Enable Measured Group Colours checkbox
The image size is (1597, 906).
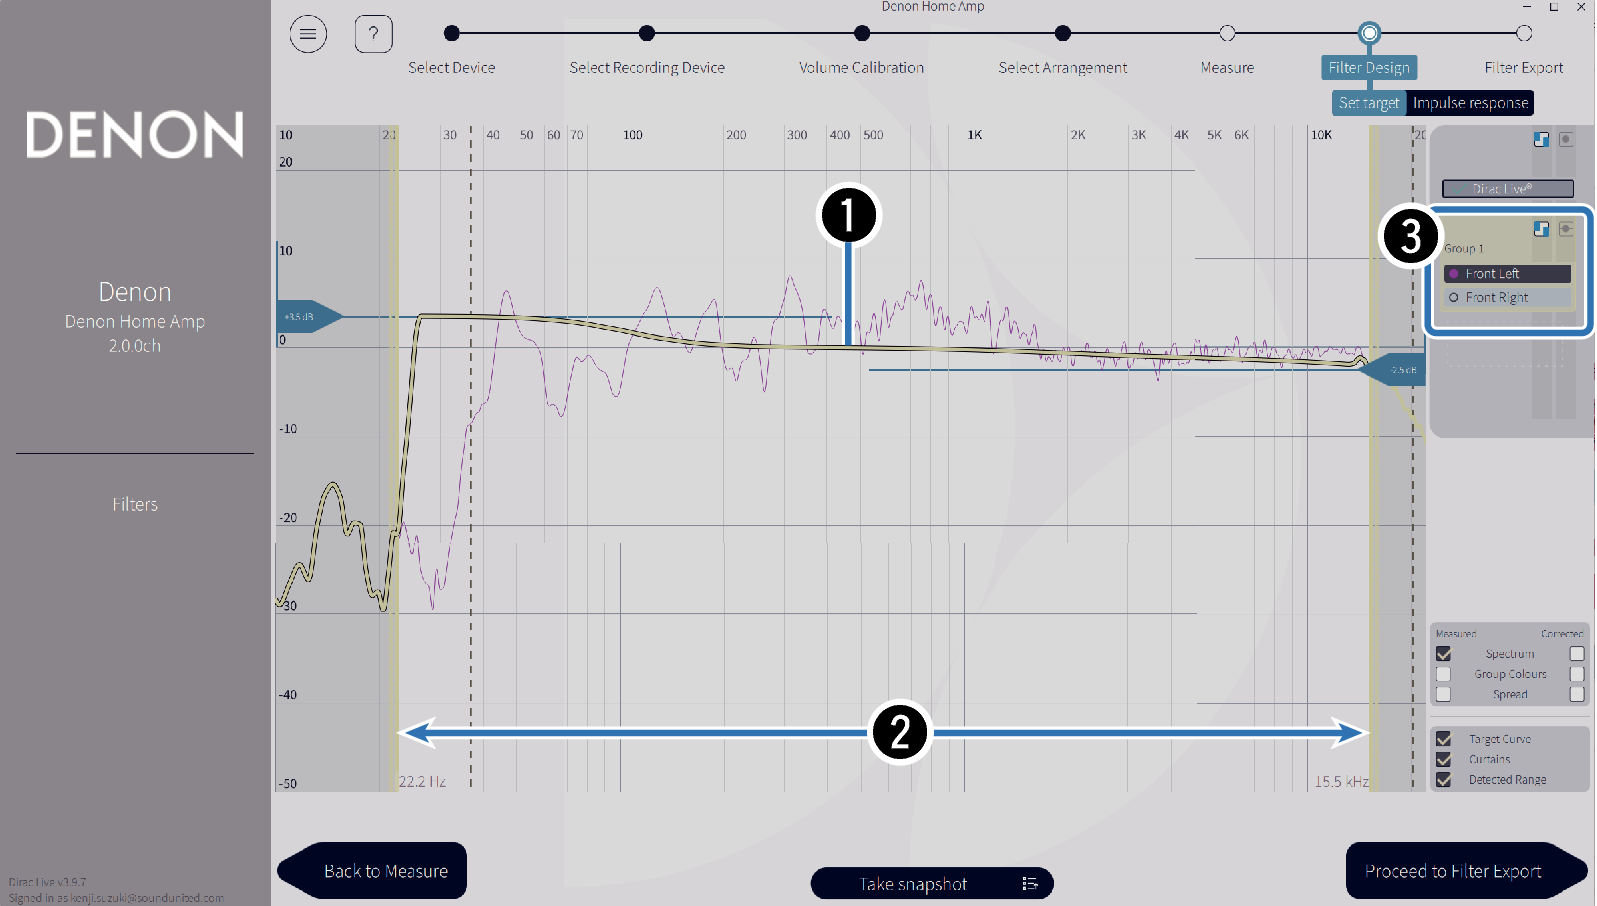coord(1443,674)
